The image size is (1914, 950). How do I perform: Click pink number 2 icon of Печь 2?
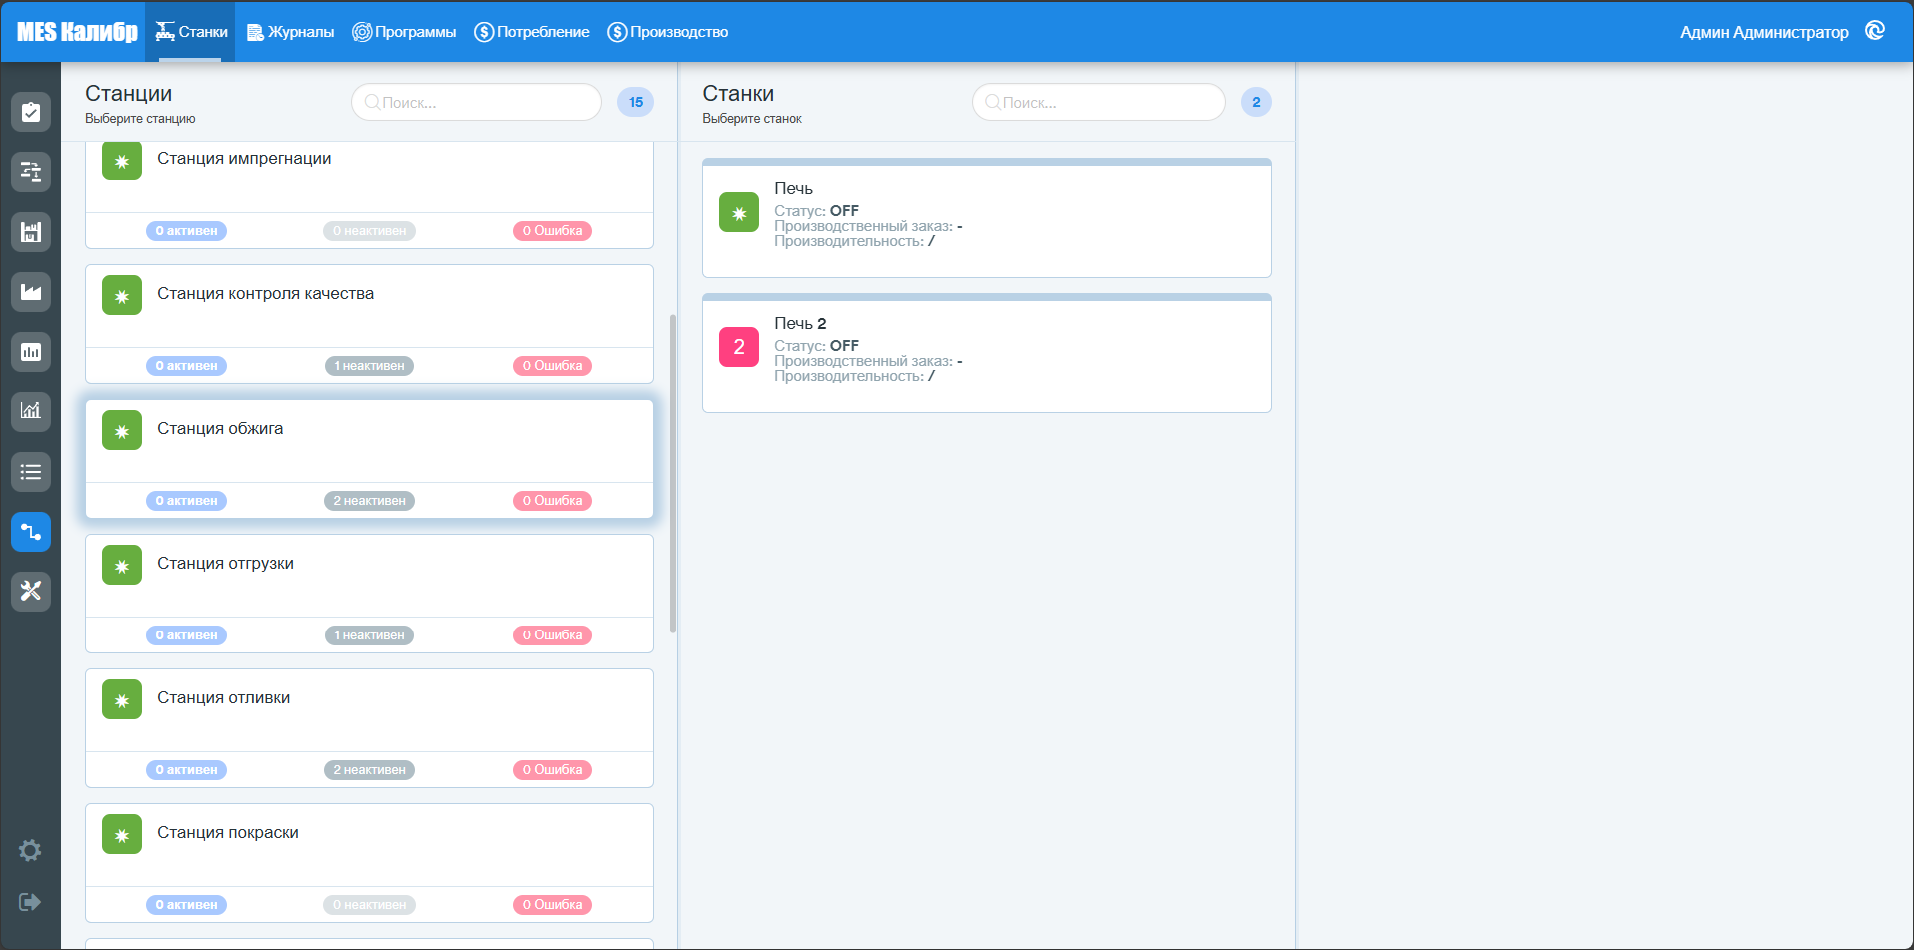click(739, 347)
